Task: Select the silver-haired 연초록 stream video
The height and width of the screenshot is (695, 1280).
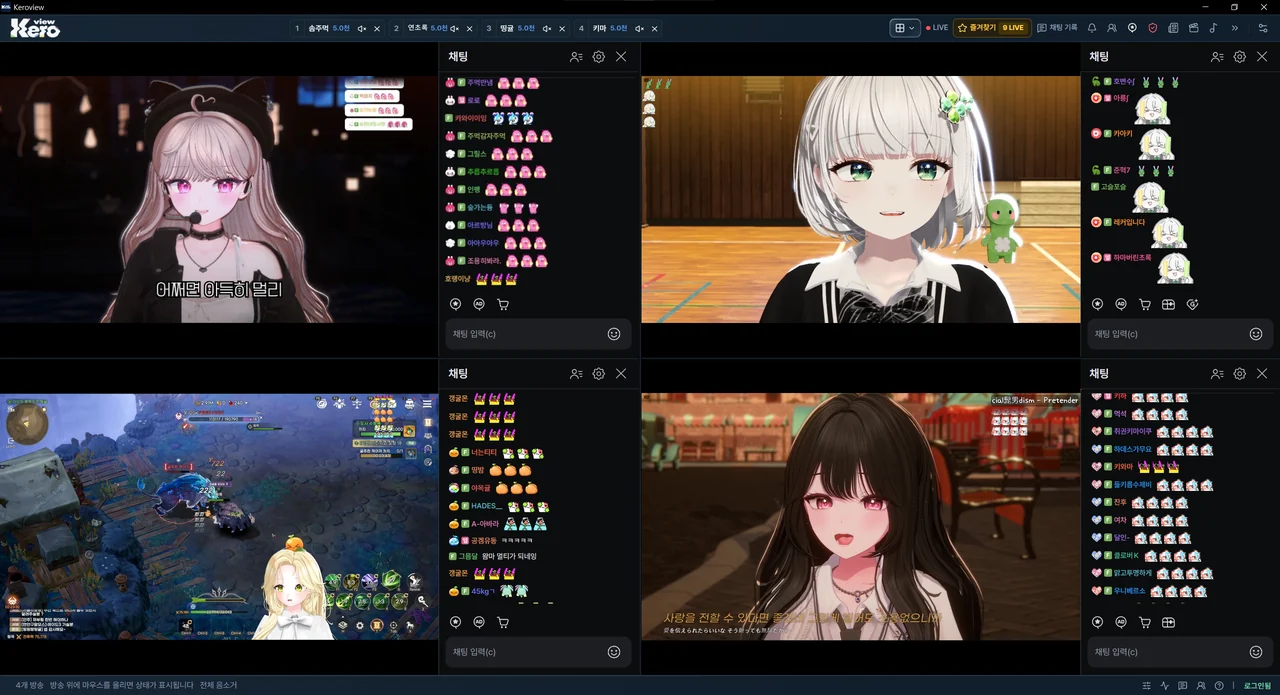Action: (x=861, y=200)
